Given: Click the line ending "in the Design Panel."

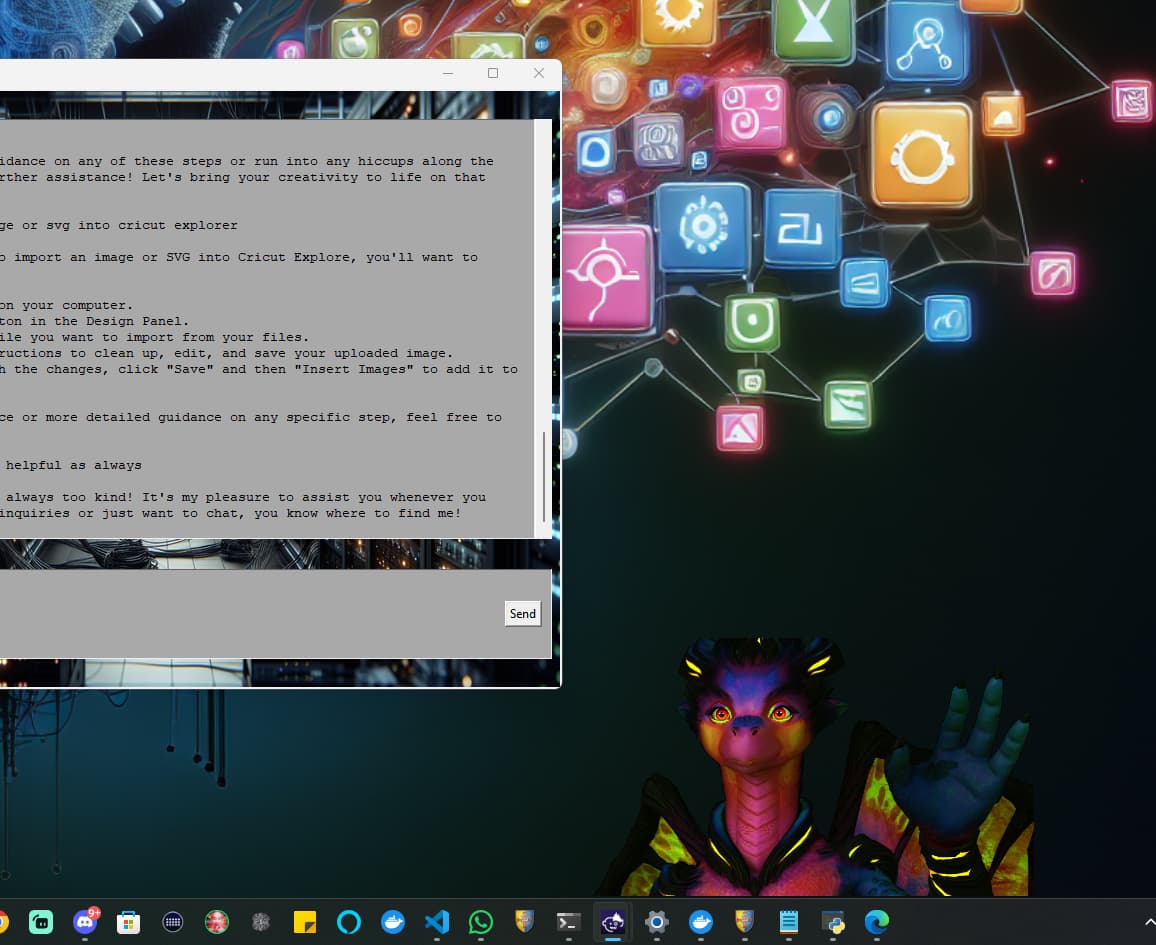Looking at the screenshot, I should (x=94, y=321).
